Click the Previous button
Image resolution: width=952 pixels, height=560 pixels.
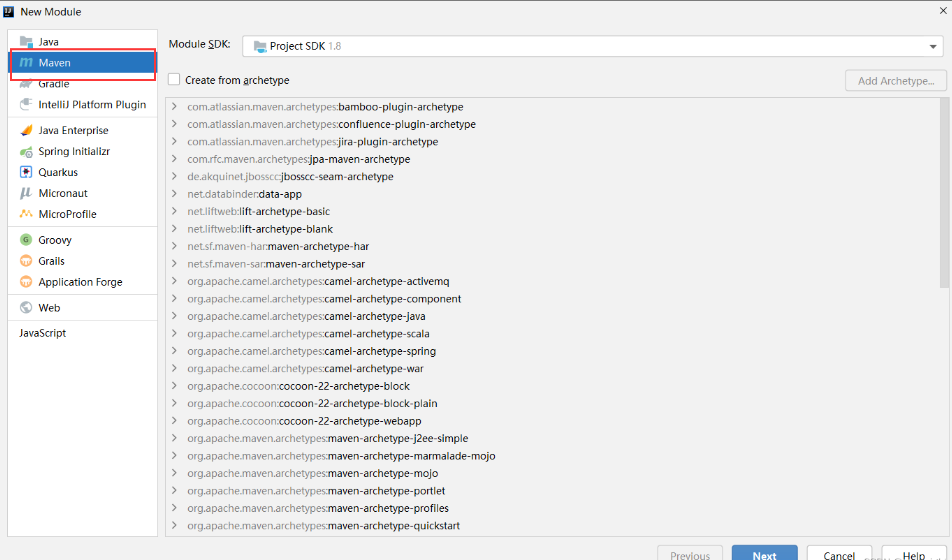pos(690,554)
